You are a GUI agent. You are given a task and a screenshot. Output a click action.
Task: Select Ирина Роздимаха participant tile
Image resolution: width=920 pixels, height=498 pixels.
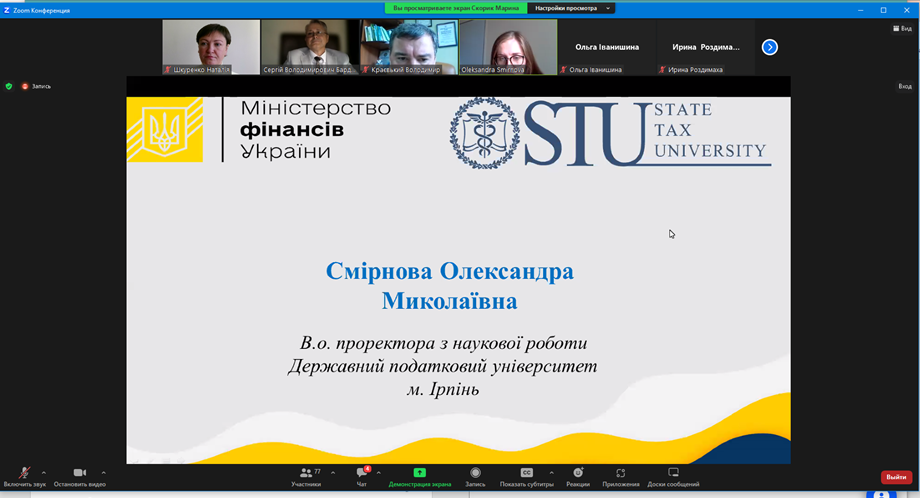(x=706, y=47)
